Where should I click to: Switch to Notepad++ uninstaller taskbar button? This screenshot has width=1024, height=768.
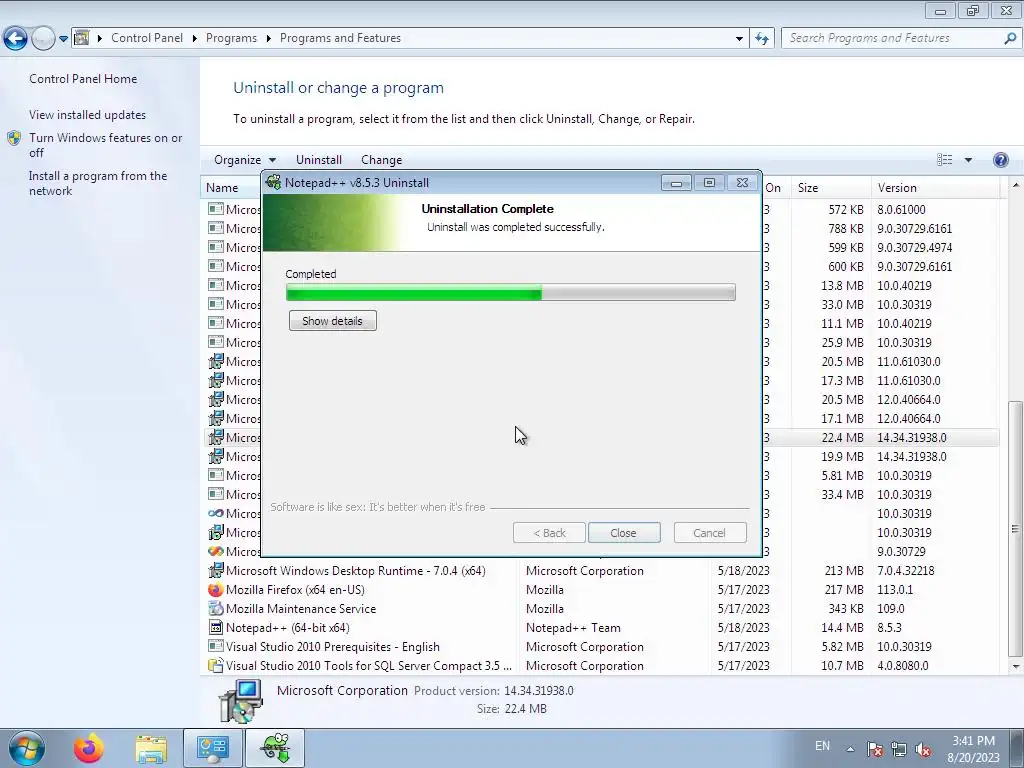[x=275, y=748]
